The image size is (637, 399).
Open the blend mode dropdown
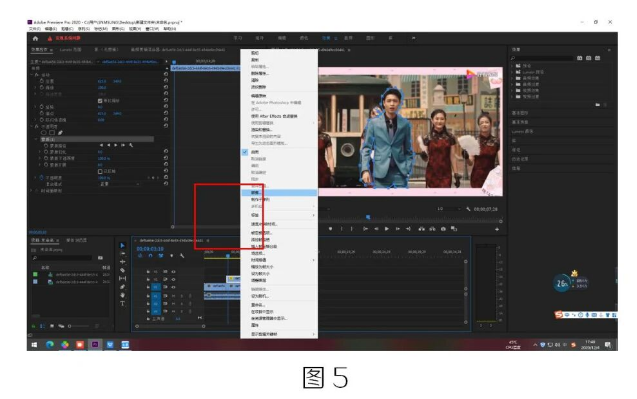[x=120, y=184]
